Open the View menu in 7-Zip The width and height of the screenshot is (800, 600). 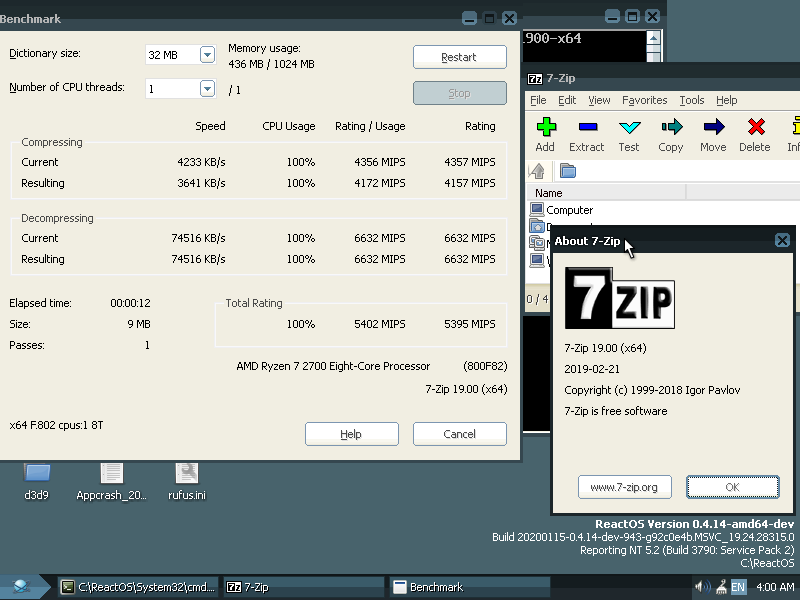[x=599, y=101]
